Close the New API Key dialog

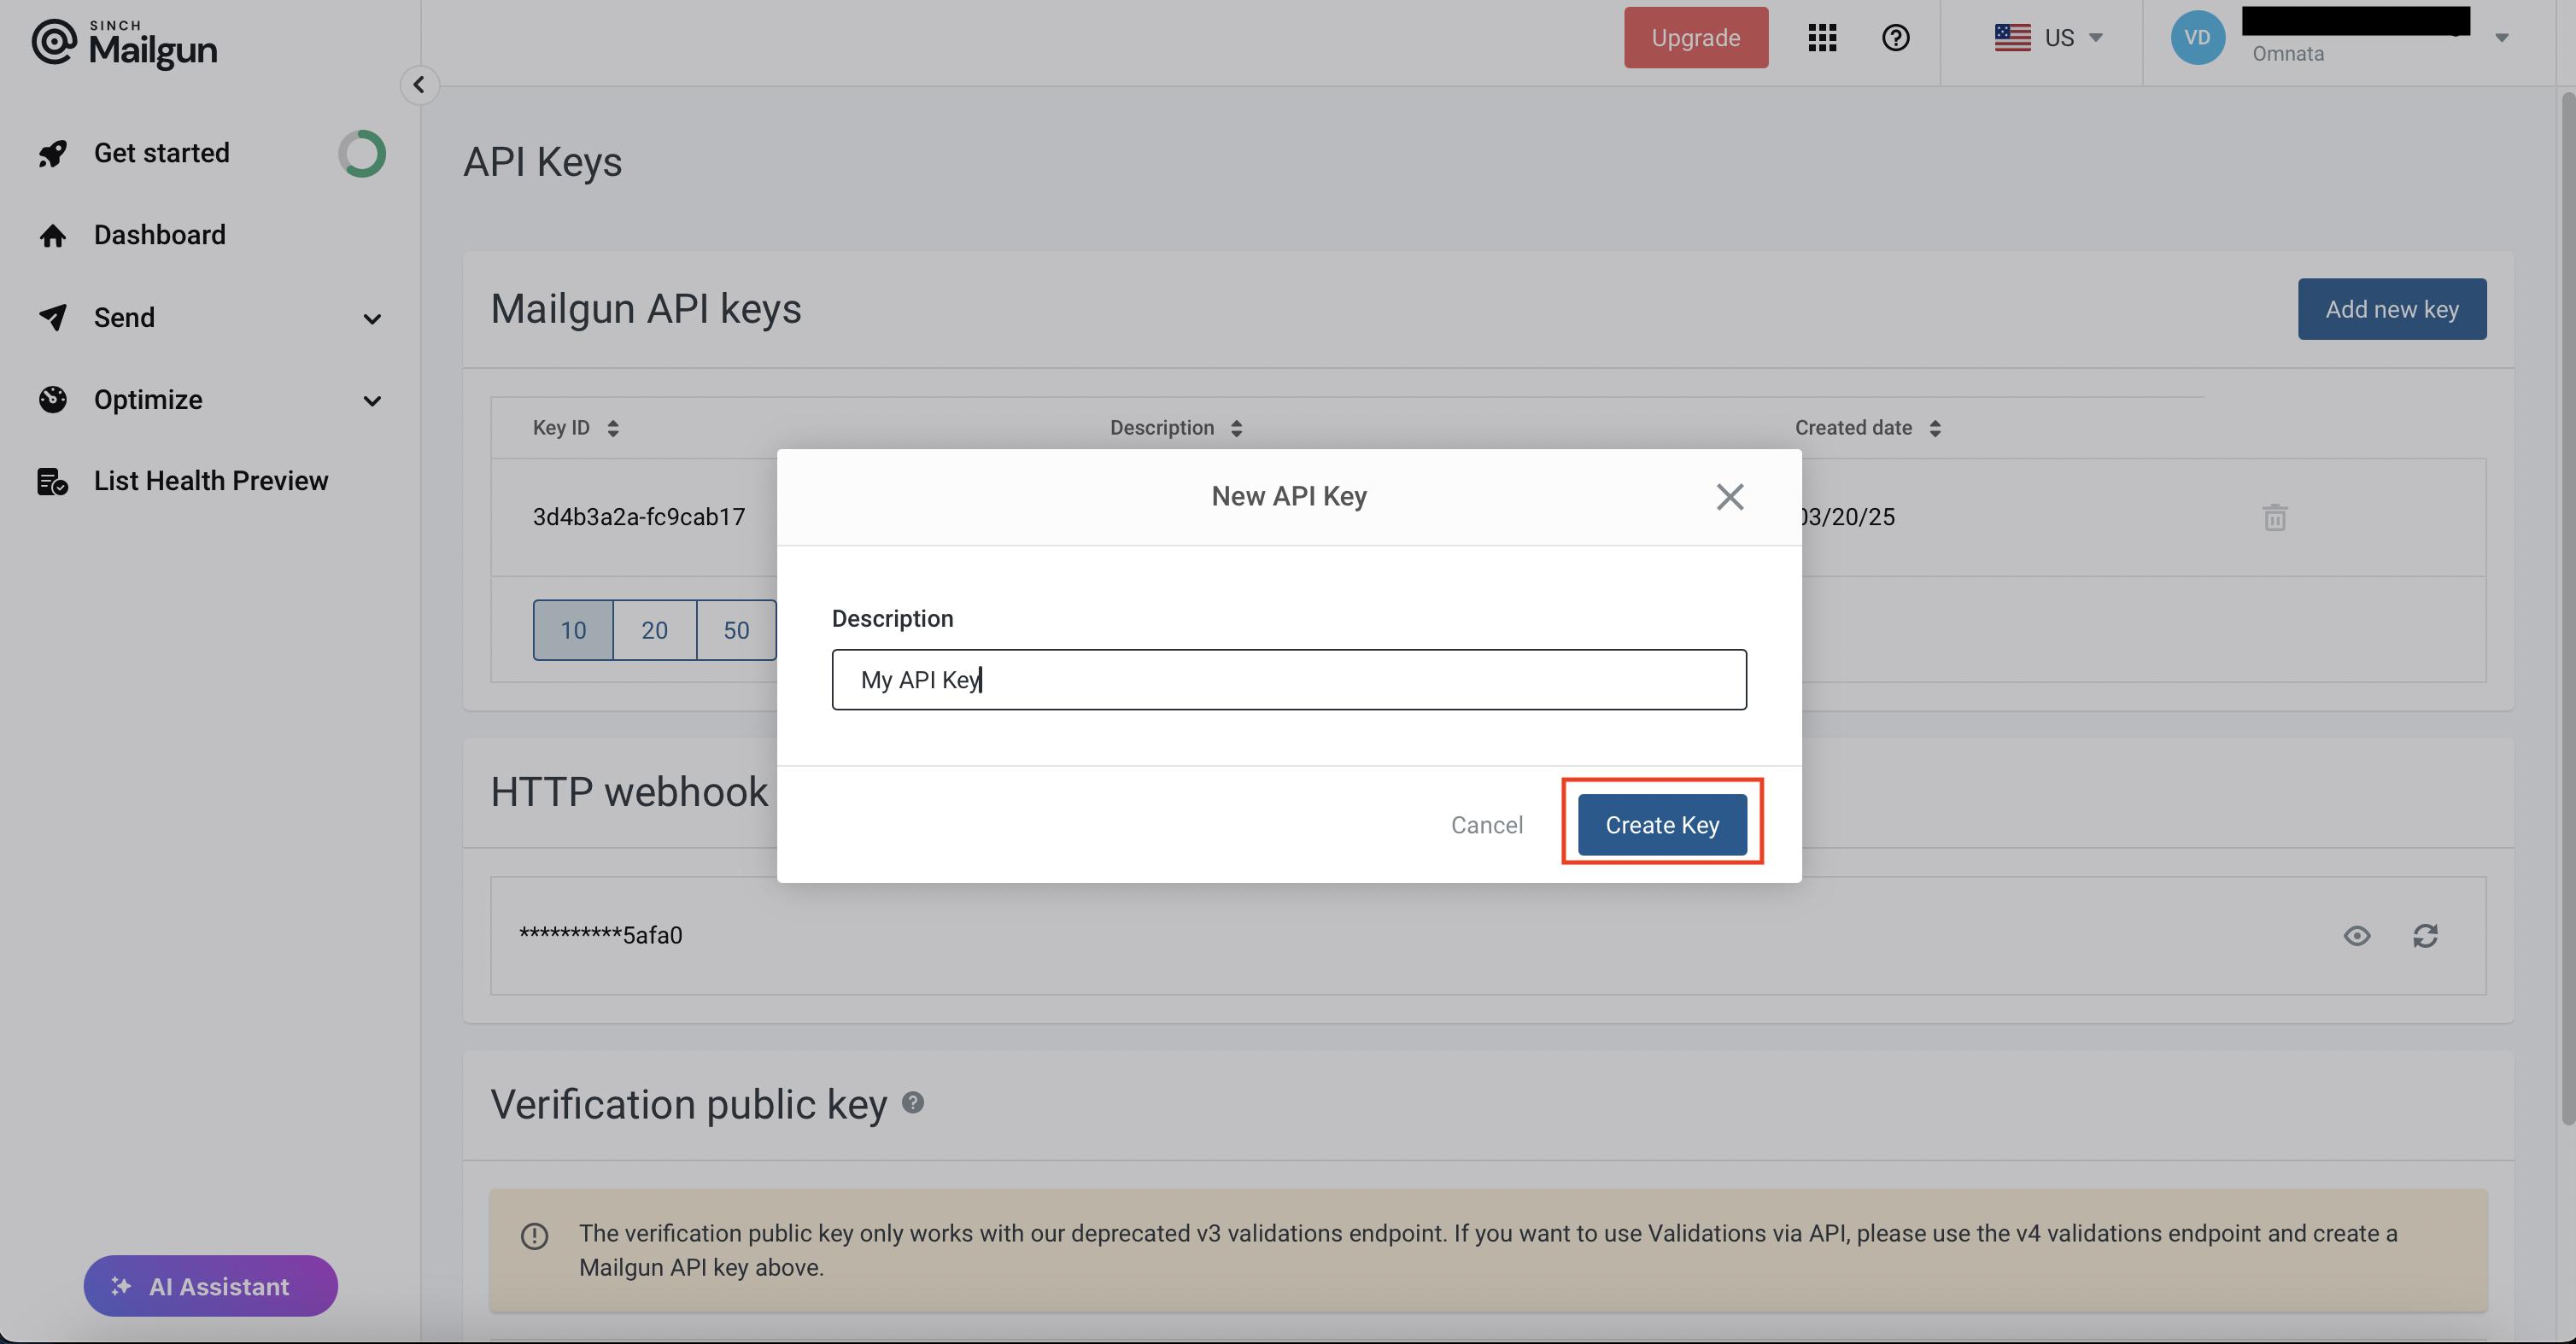(x=1729, y=497)
